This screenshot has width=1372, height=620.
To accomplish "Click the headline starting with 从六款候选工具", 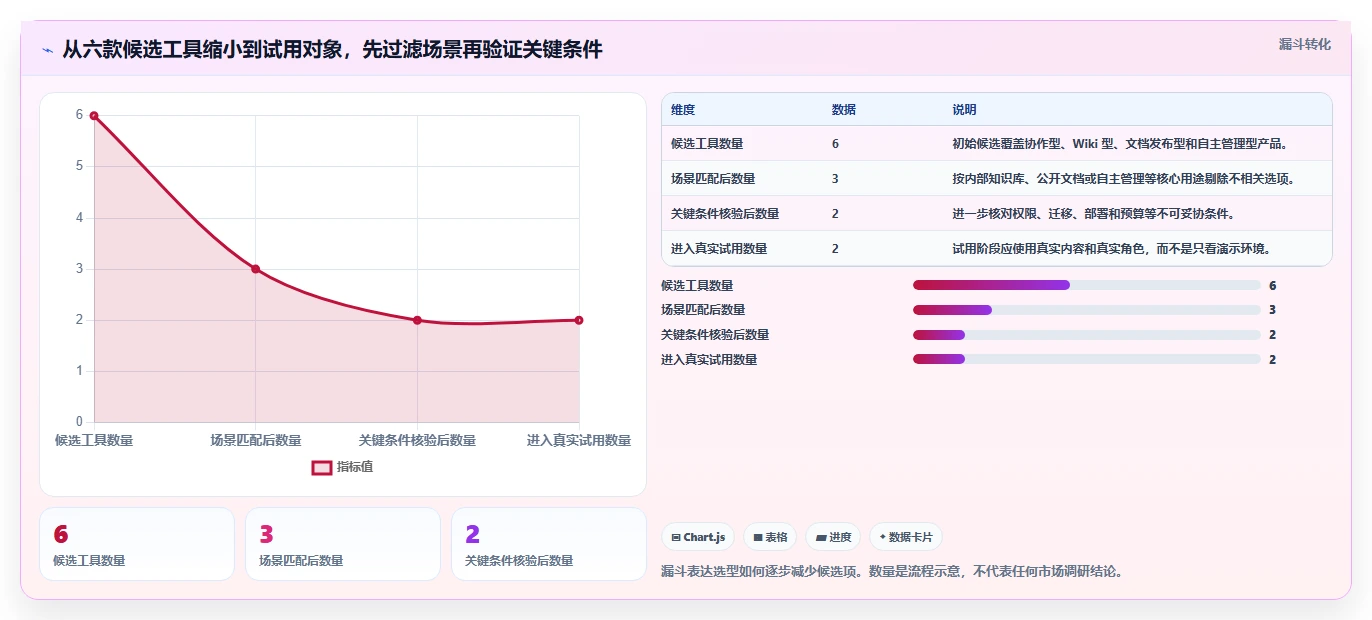I will (332, 49).
